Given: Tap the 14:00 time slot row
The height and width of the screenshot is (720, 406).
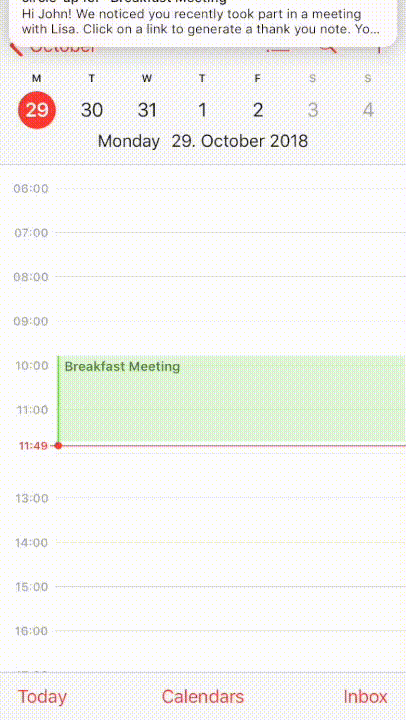Looking at the screenshot, I should pos(203,564).
